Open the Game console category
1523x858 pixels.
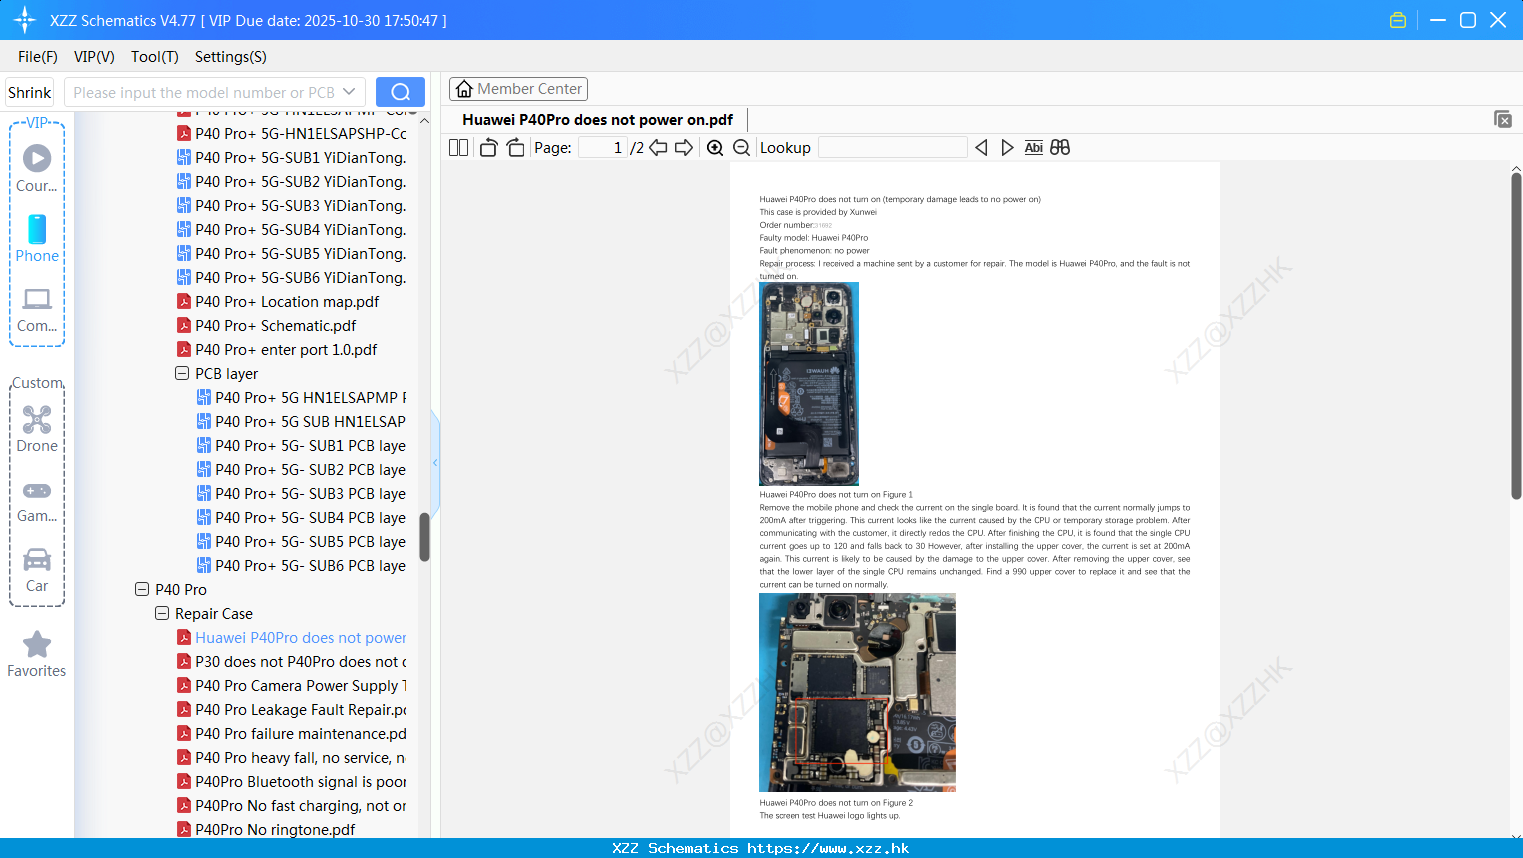[37, 500]
